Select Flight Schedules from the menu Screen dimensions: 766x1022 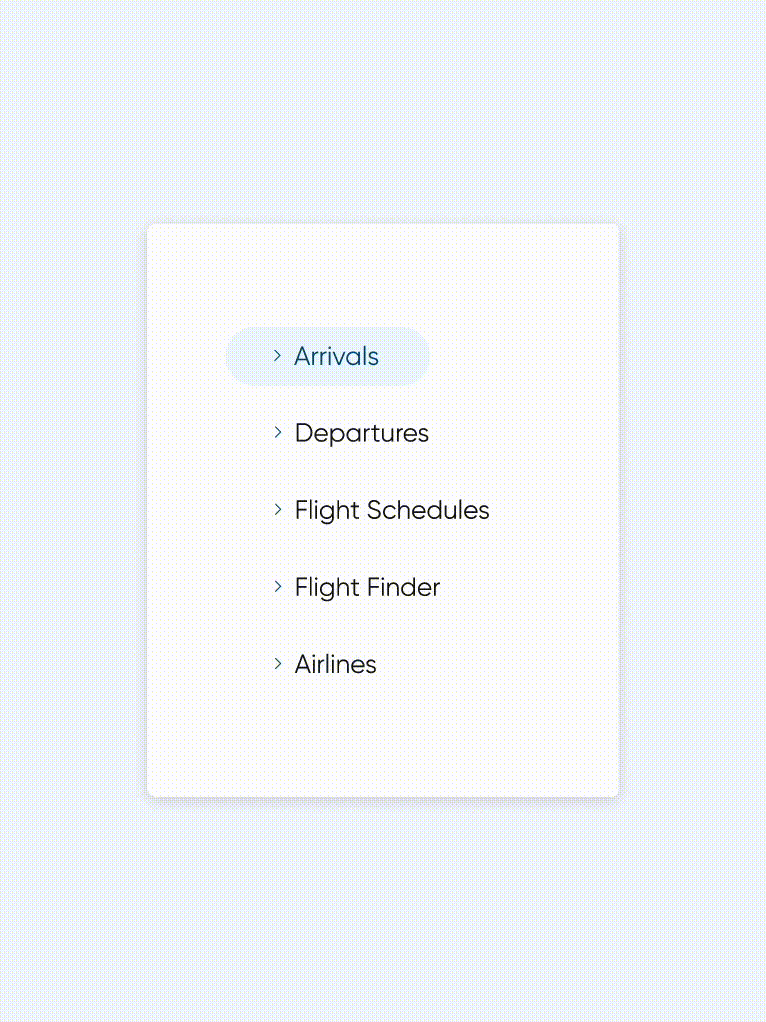(x=391, y=511)
